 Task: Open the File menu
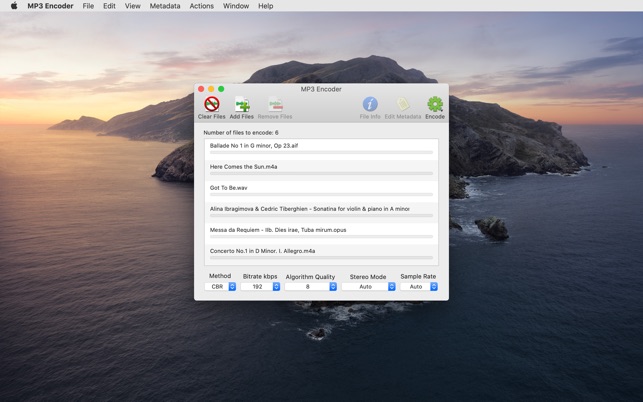coord(88,6)
